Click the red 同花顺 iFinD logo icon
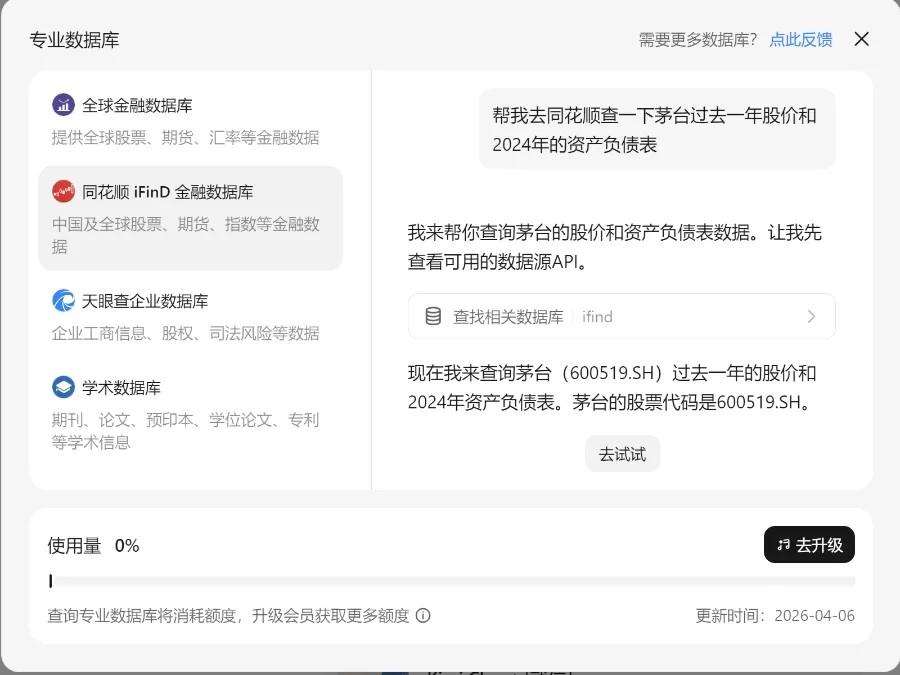Screen dimensions: 900x675 point(62,190)
